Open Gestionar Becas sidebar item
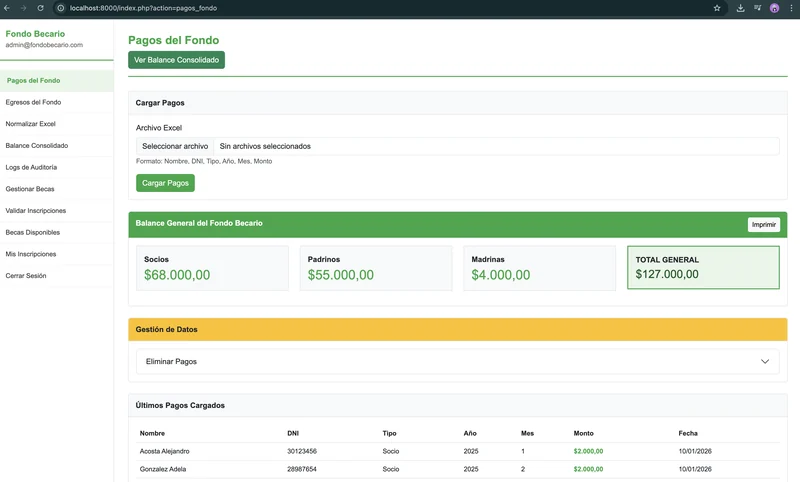The image size is (800, 482). pos(57,189)
